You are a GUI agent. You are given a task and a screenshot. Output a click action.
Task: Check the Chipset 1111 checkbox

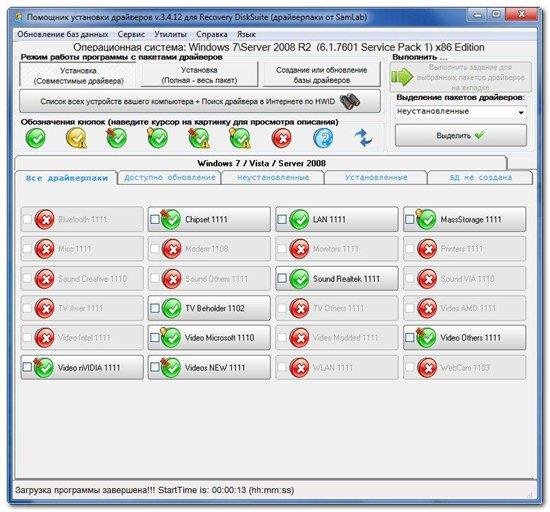pos(154,220)
